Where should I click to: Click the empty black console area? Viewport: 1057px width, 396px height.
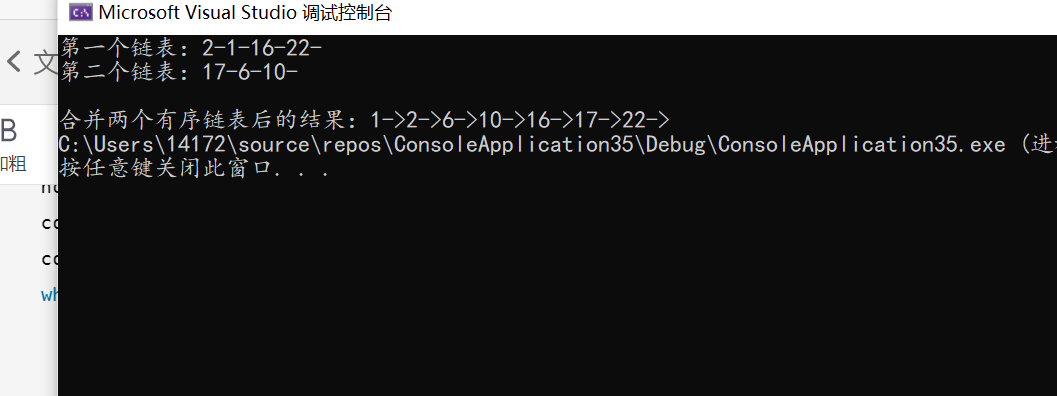tap(557, 290)
